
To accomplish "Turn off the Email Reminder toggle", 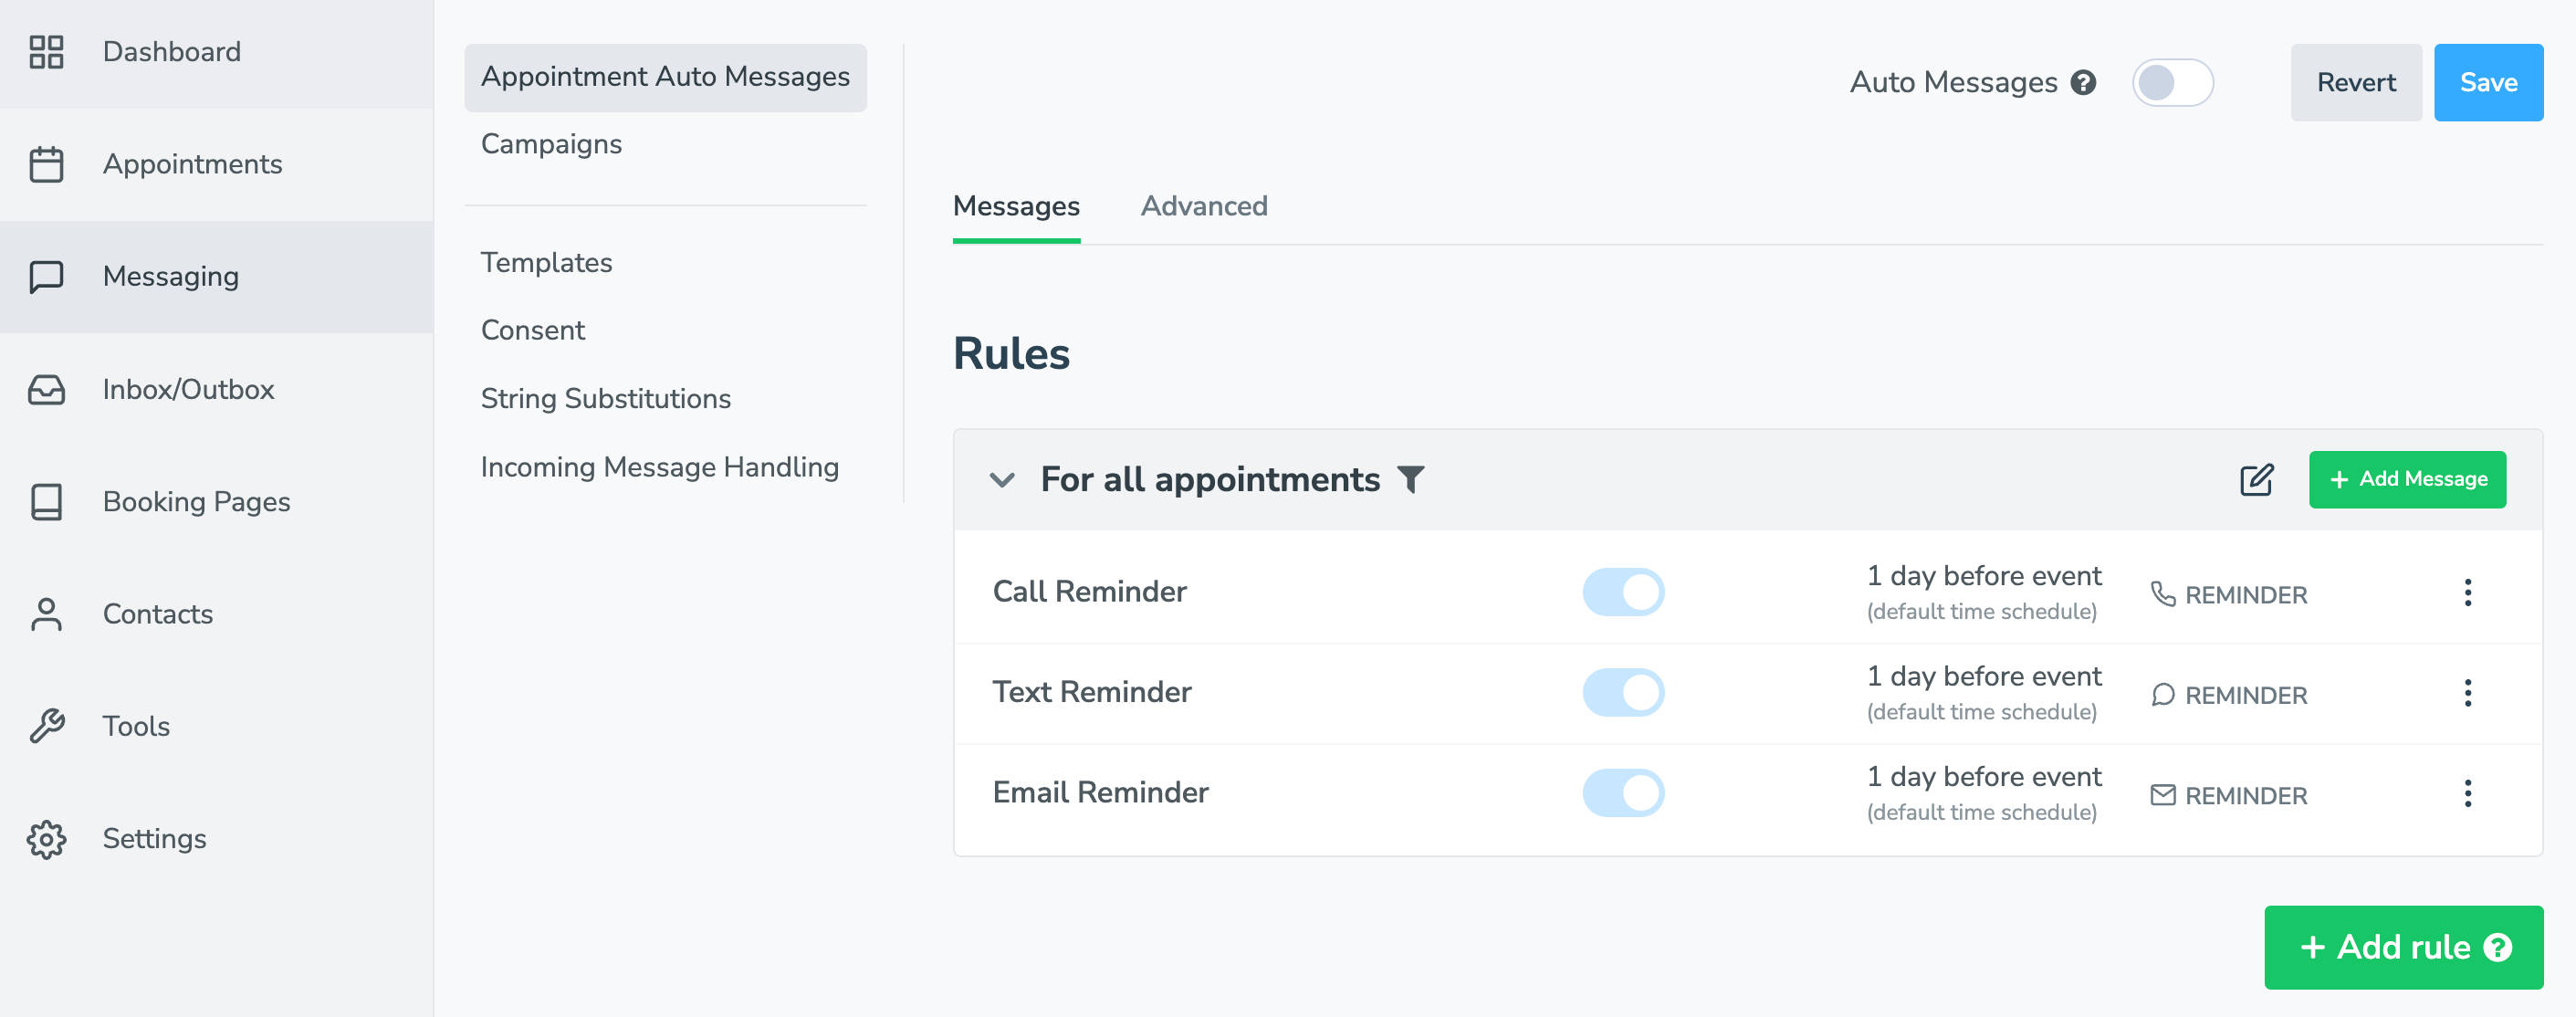I will pyautogui.click(x=1623, y=792).
